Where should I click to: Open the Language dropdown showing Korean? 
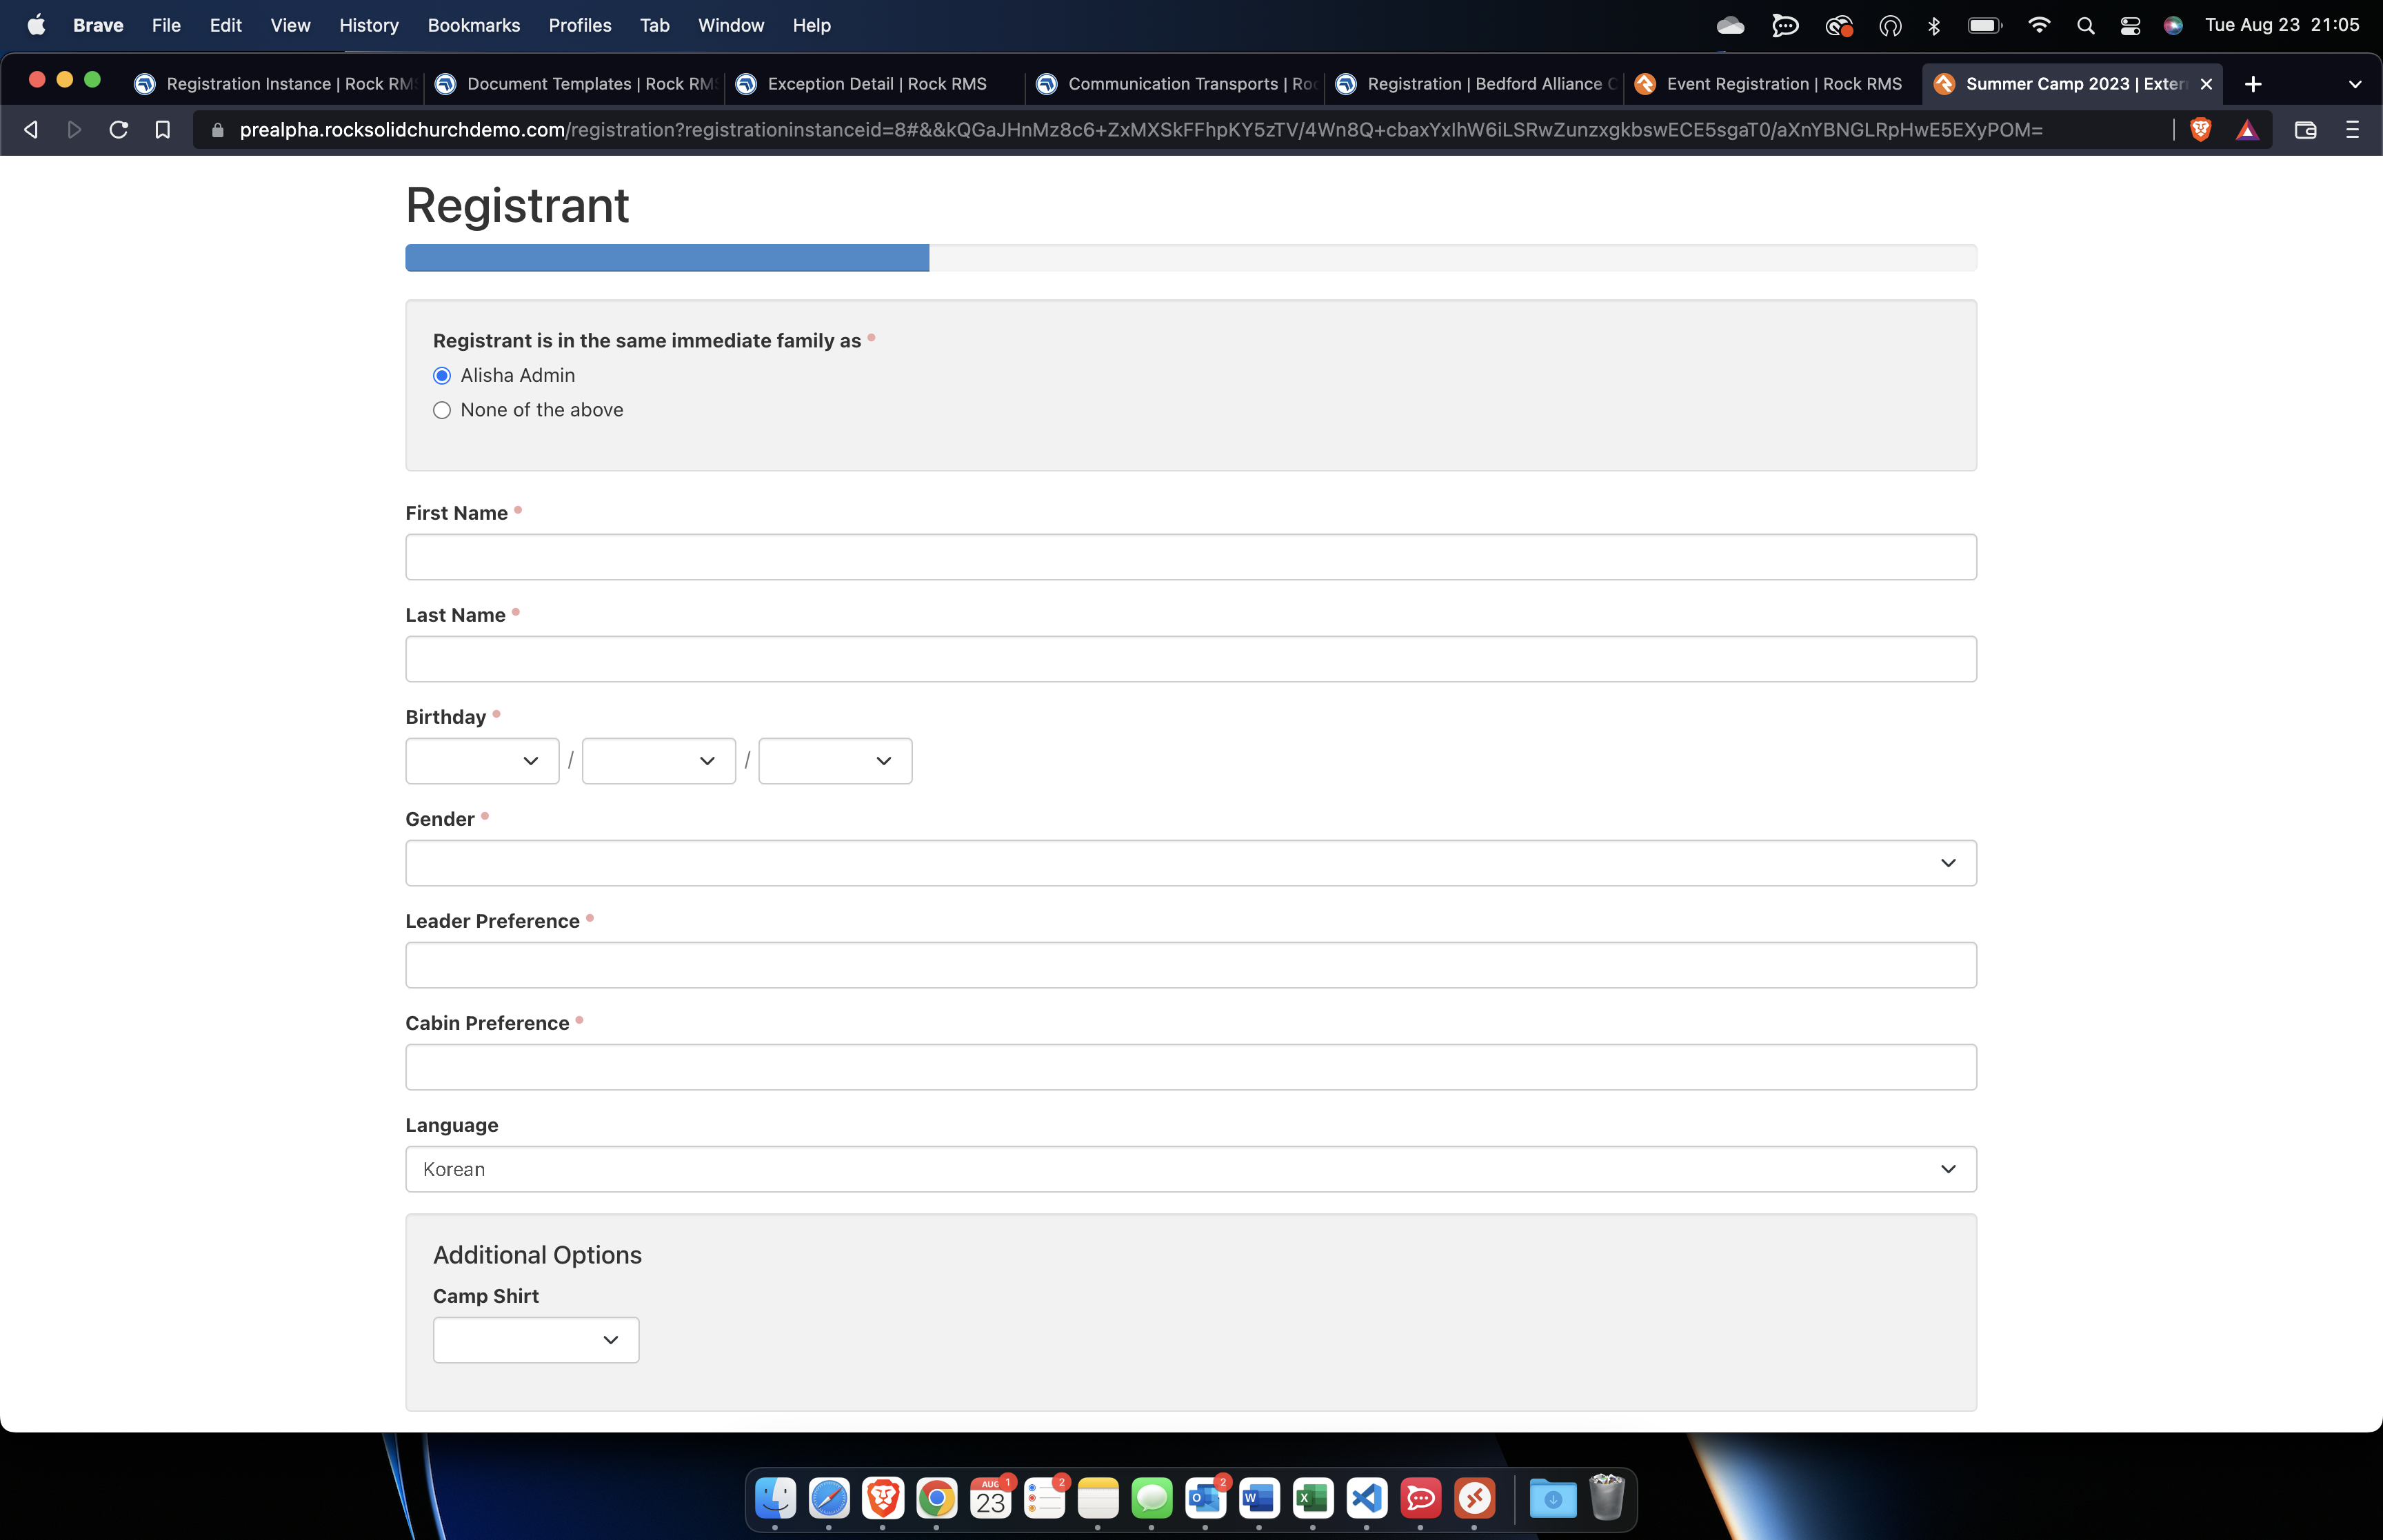click(x=1190, y=1169)
